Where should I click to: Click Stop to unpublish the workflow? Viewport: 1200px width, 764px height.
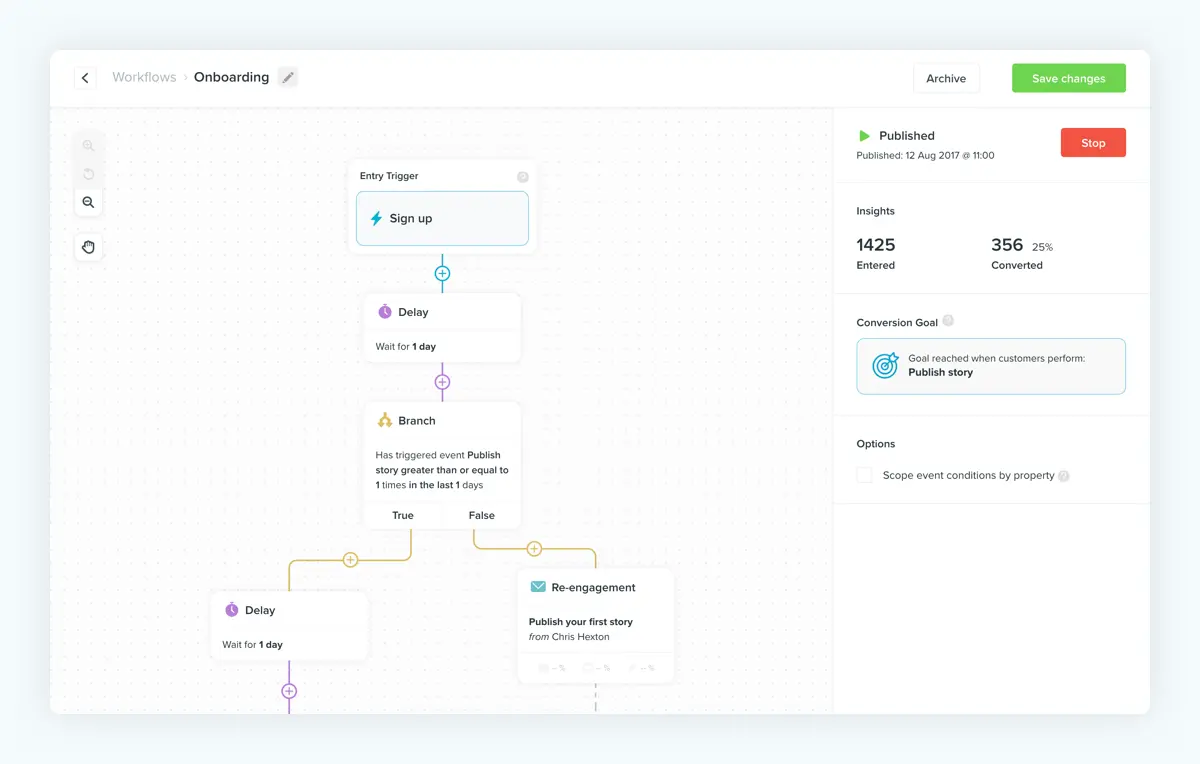[1092, 142]
